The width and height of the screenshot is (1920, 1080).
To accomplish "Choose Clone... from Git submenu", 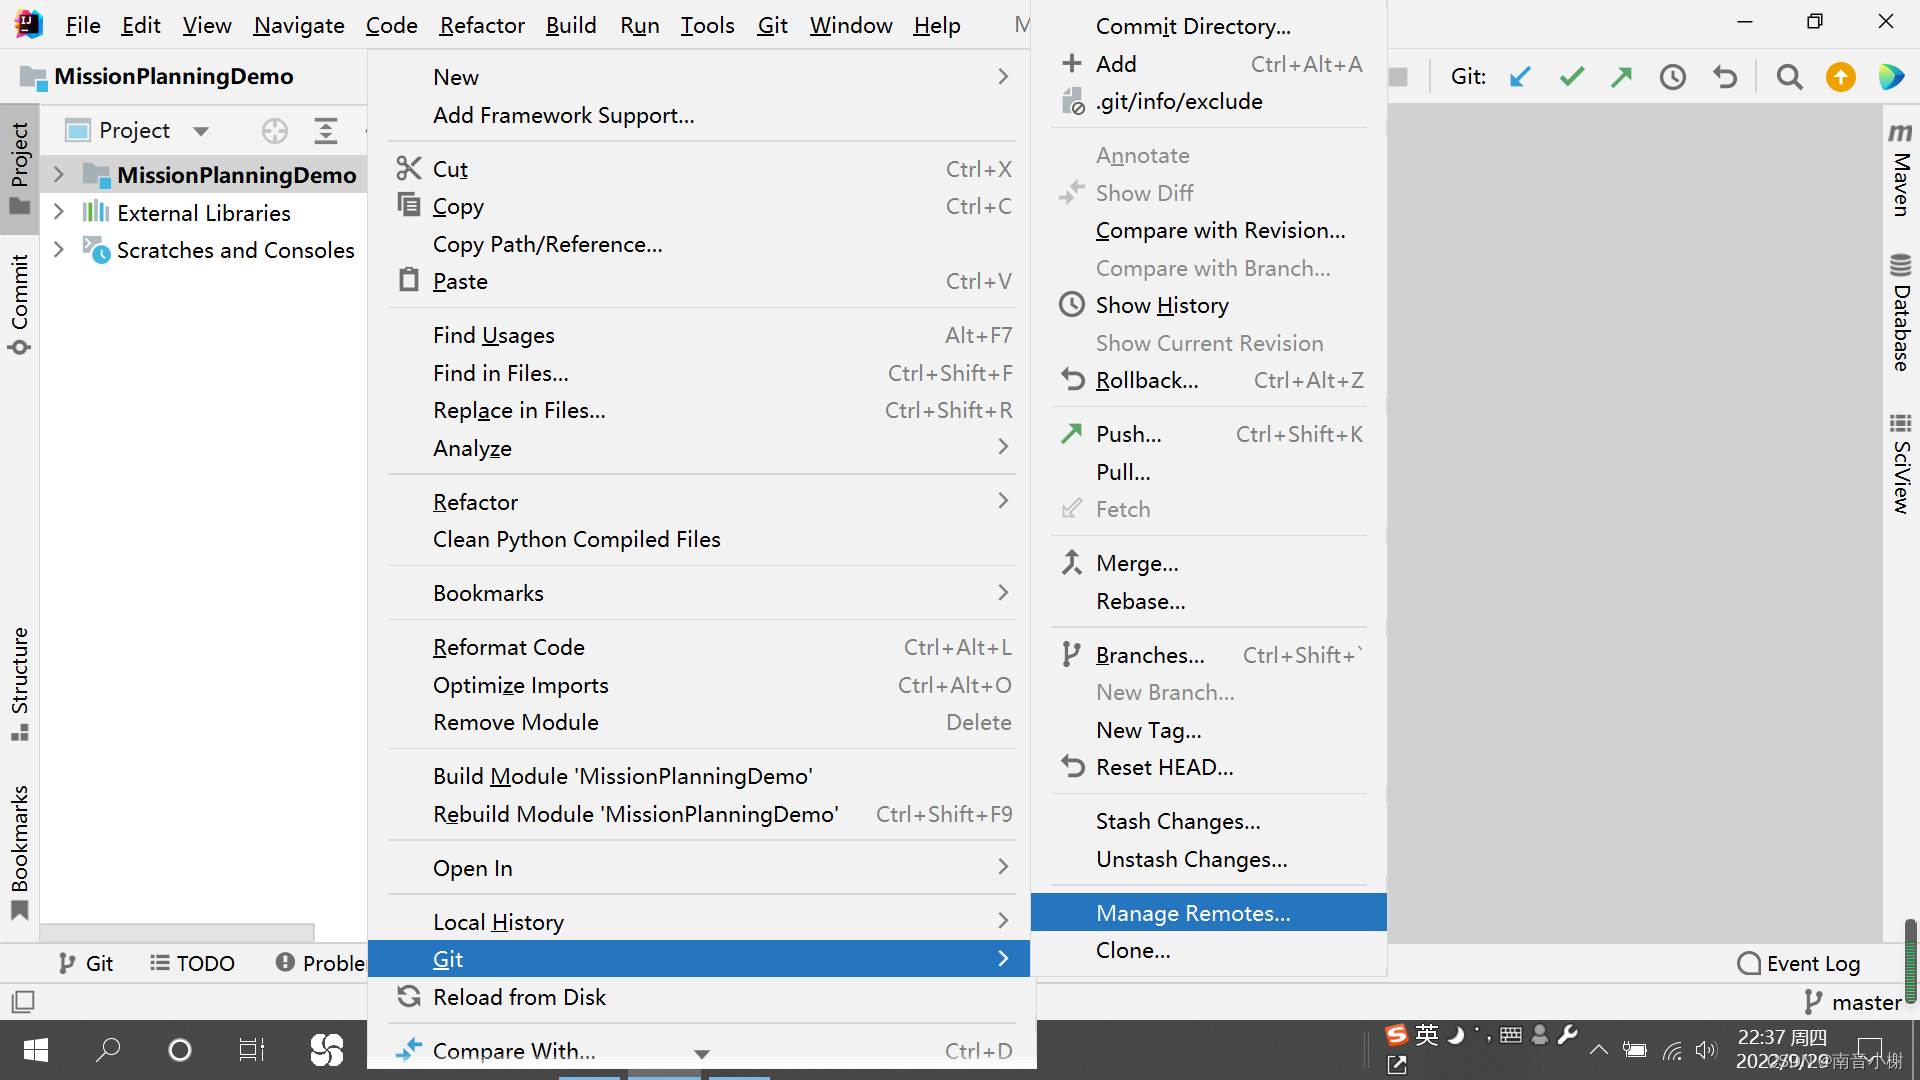I will (x=1209, y=950).
